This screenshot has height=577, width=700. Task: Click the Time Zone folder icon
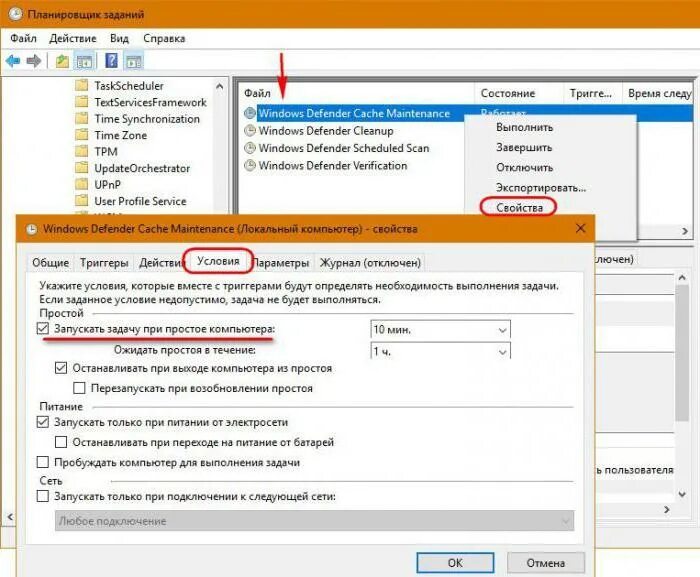point(81,135)
